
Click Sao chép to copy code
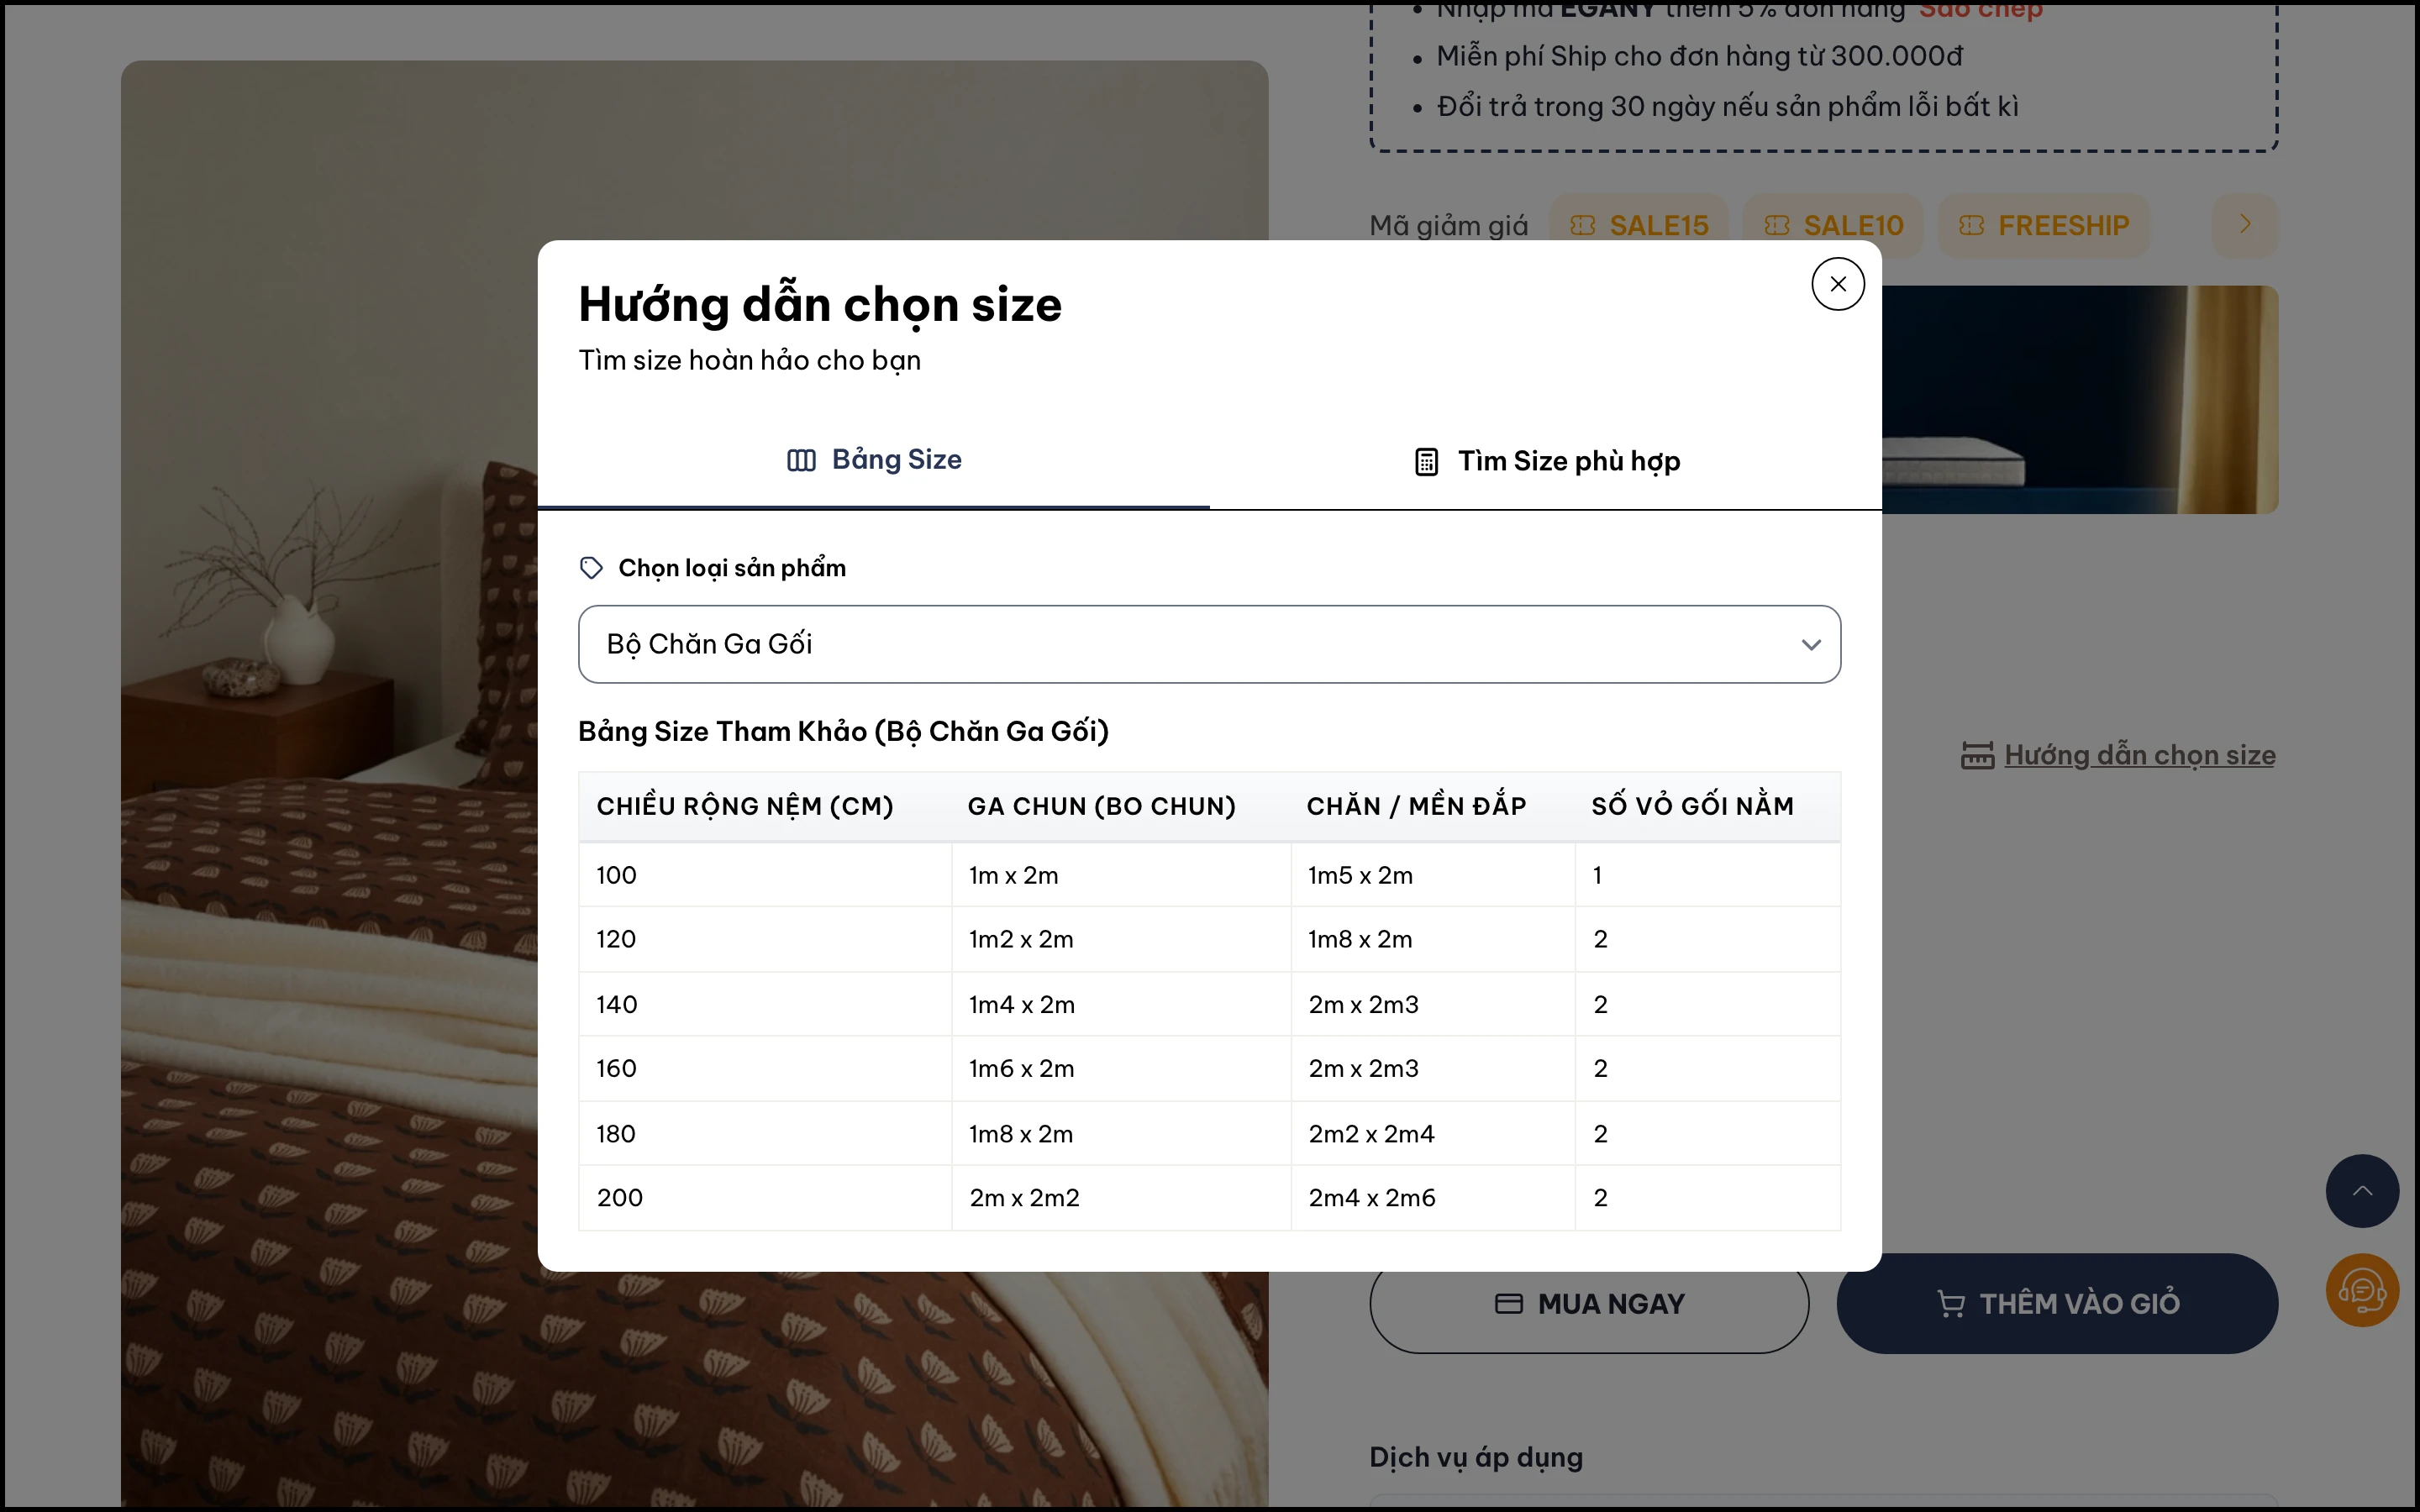1980,10
